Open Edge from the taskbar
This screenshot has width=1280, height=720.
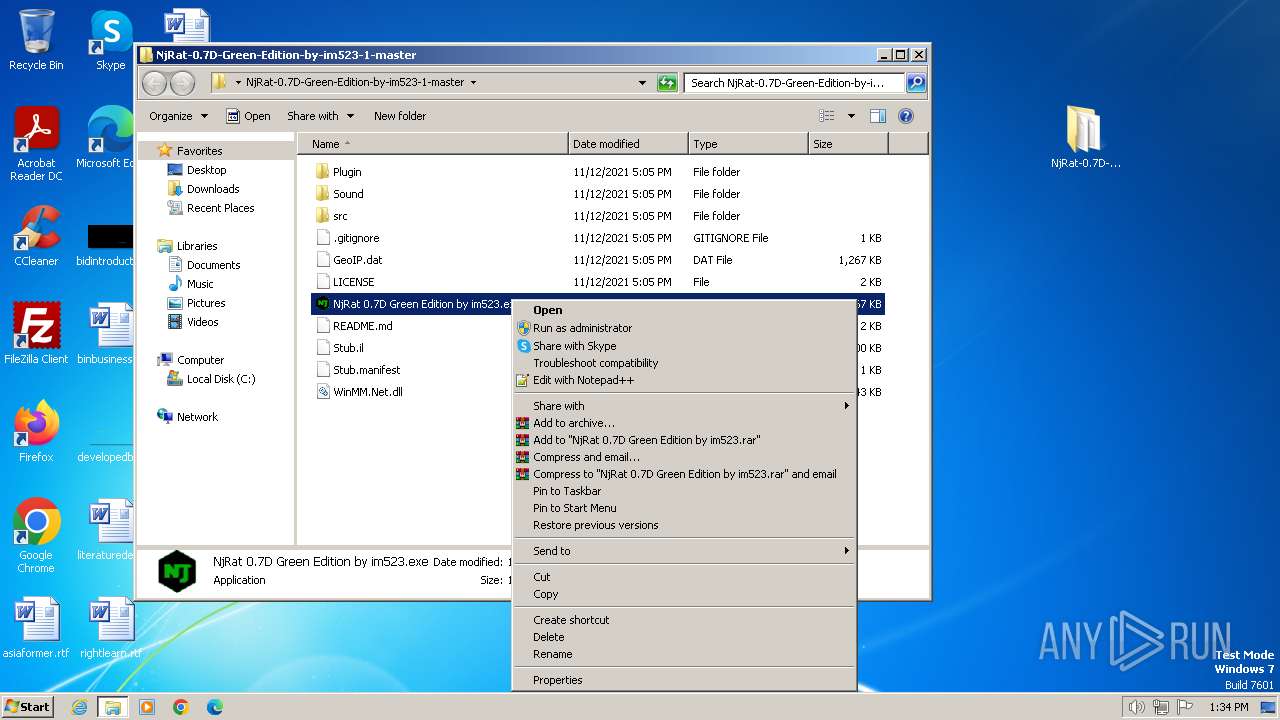point(215,707)
